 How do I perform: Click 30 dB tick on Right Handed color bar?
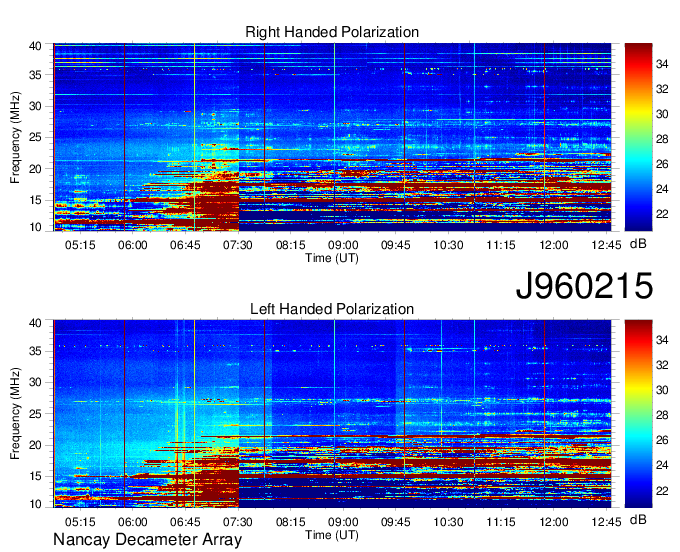click(662, 114)
